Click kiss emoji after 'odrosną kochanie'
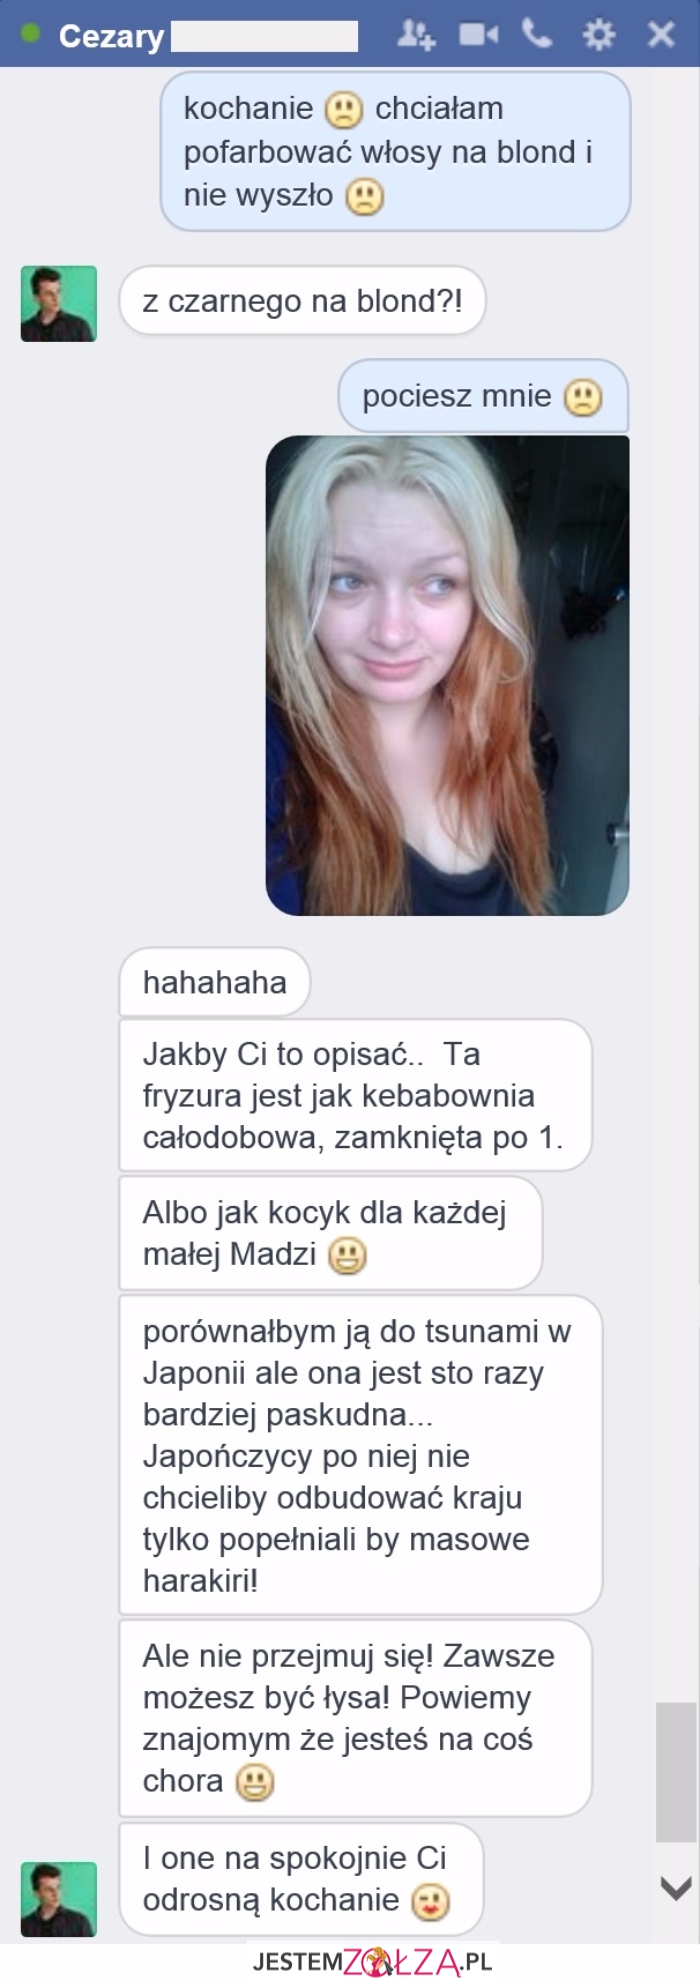This screenshot has width=700, height=1985. (x=431, y=1902)
